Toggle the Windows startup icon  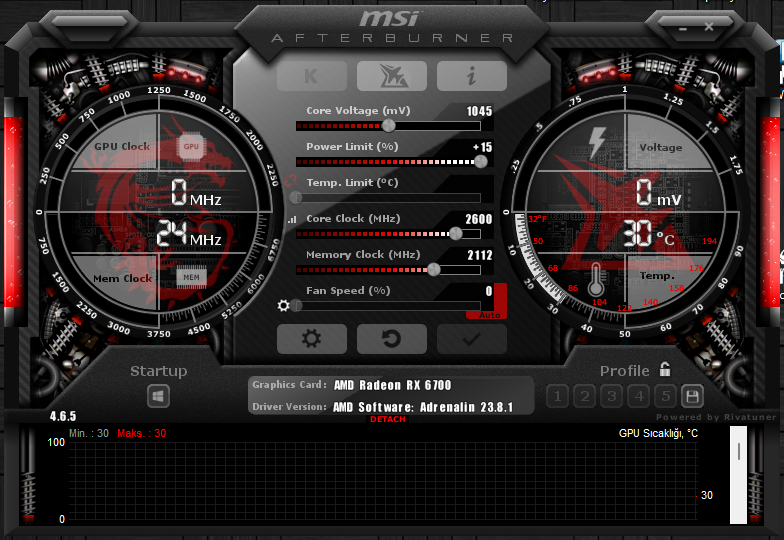coord(158,396)
